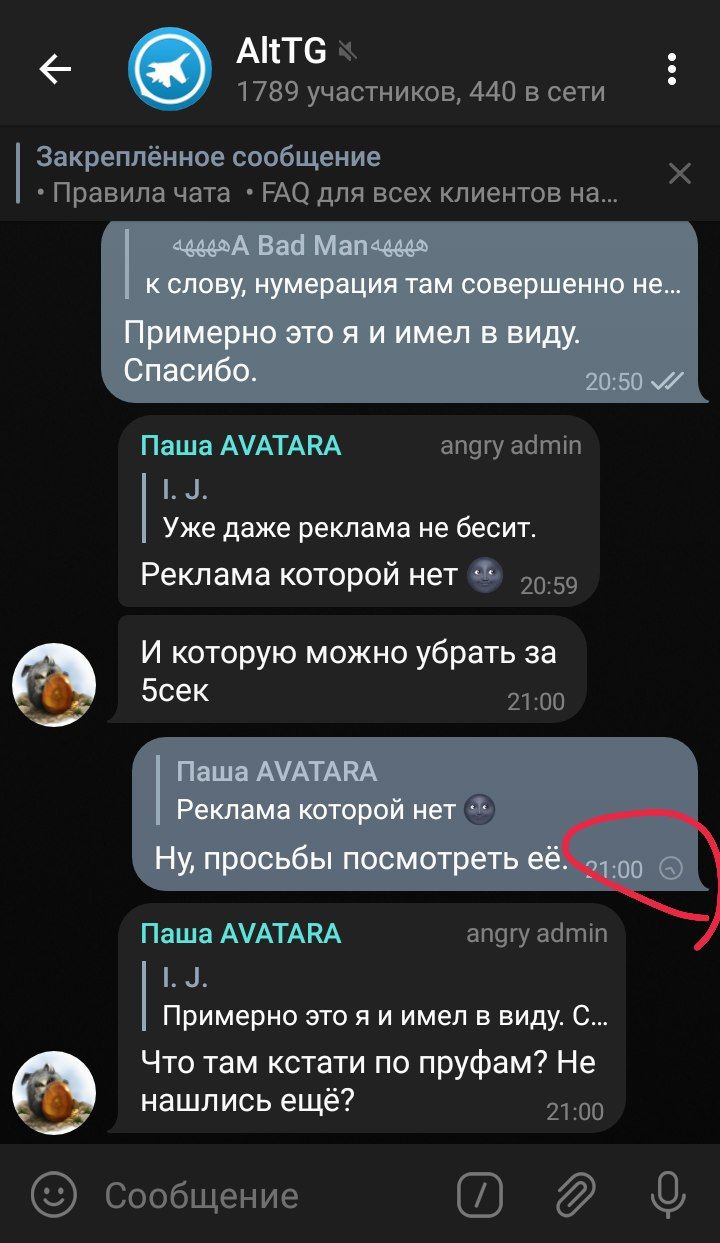This screenshot has height=1243, width=720.
Task: Tap the back arrow in header
Action: [55, 69]
